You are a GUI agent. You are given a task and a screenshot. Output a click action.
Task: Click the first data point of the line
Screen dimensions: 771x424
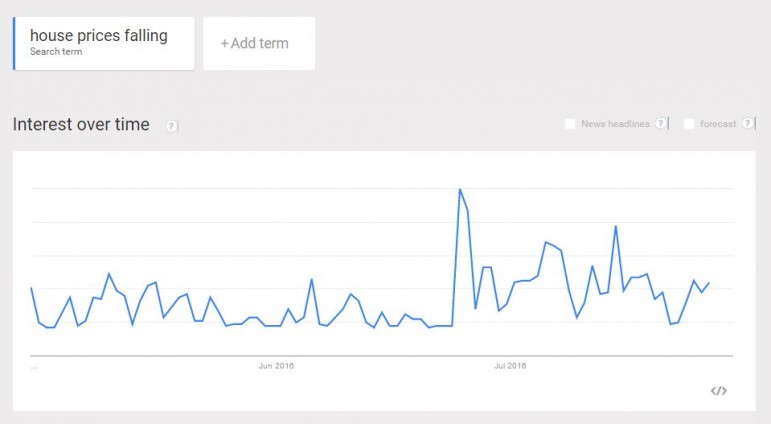(31, 288)
